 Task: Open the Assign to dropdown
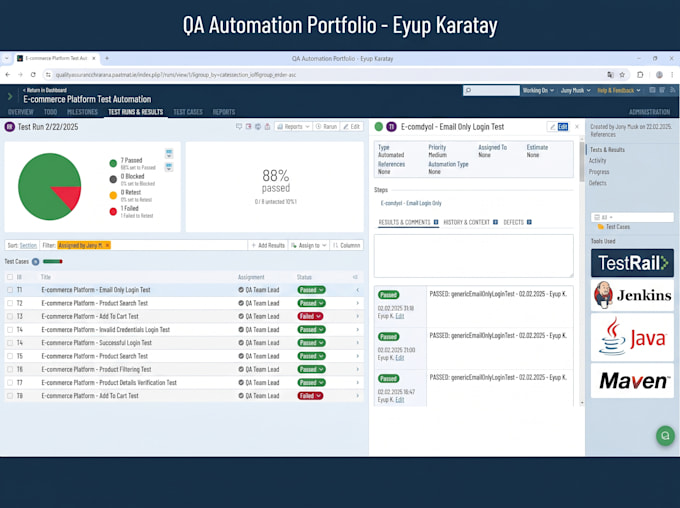point(308,246)
